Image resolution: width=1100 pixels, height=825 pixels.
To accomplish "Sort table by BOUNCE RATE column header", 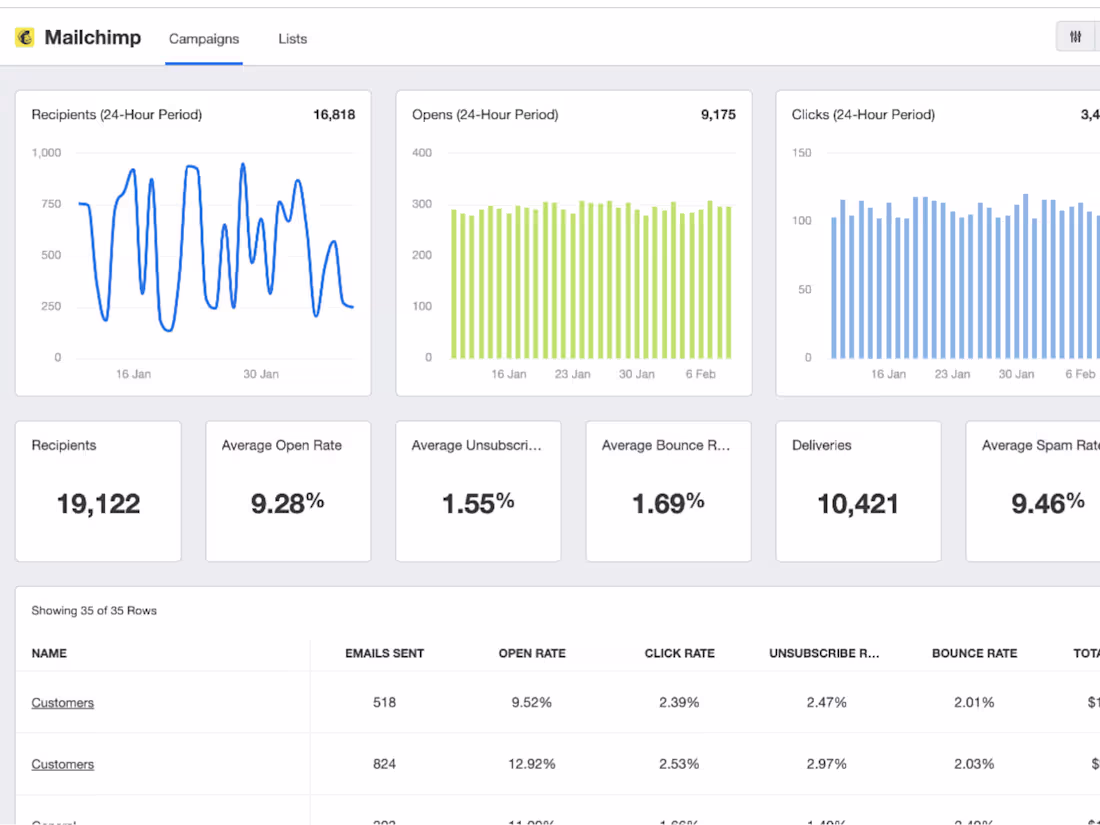I will coord(974,653).
